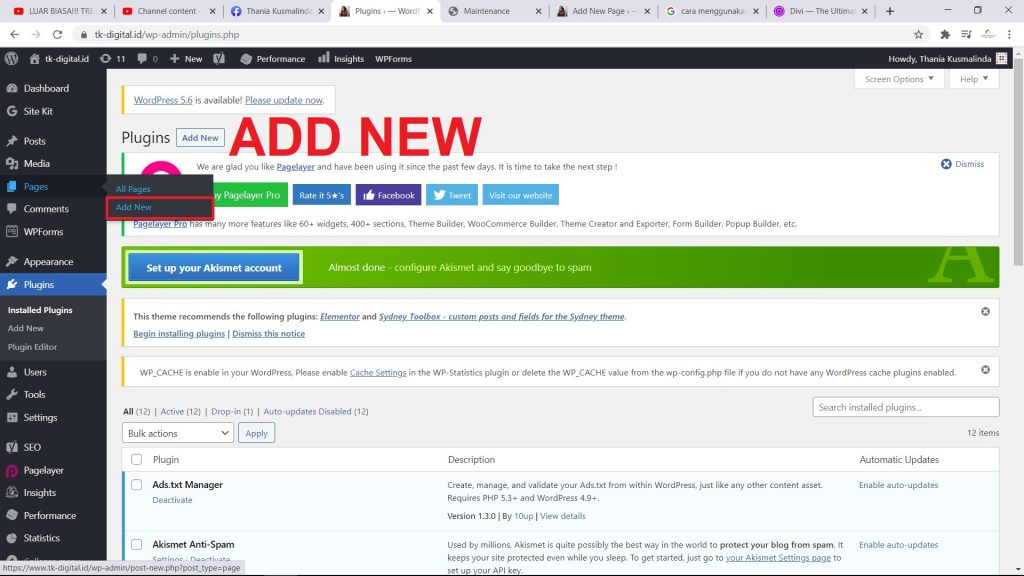Viewport: 1024px width, 576px height.
Task: Click Set up your Akismet account
Action: pos(214,268)
